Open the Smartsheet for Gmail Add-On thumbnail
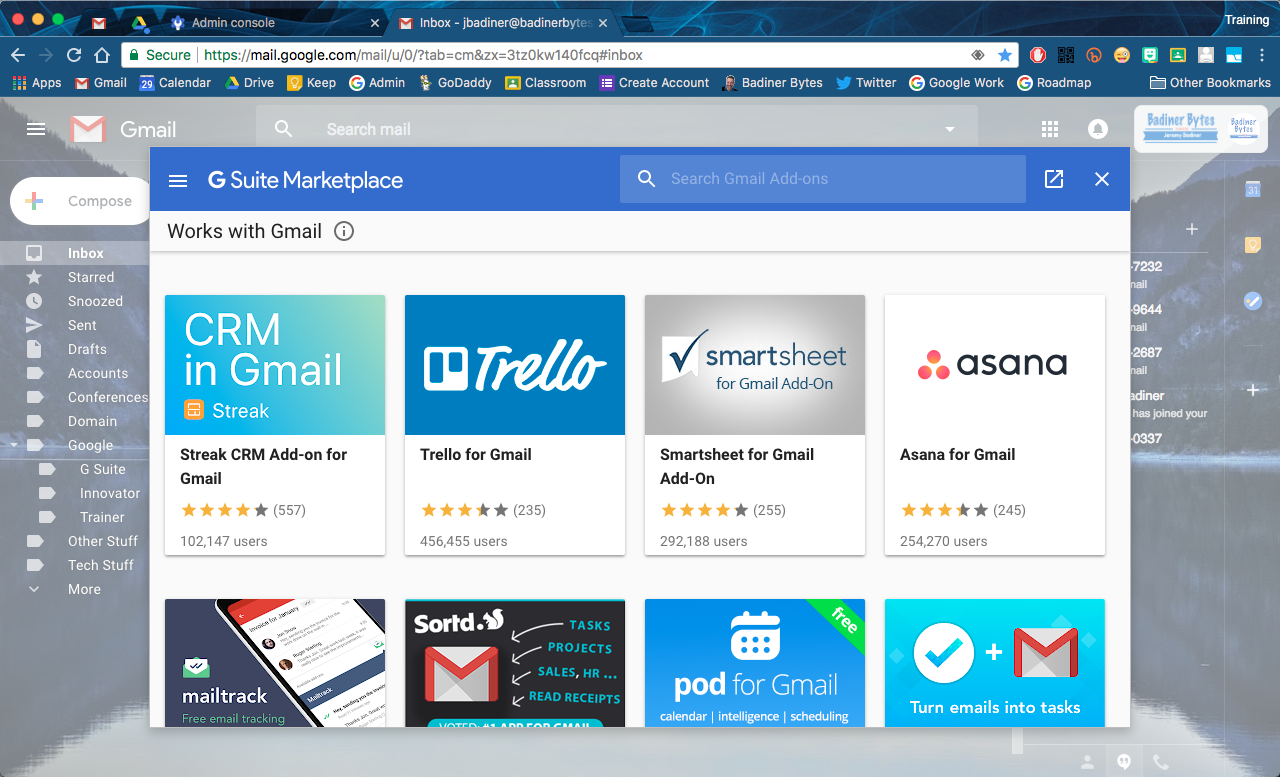 pyautogui.click(x=755, y=365)
